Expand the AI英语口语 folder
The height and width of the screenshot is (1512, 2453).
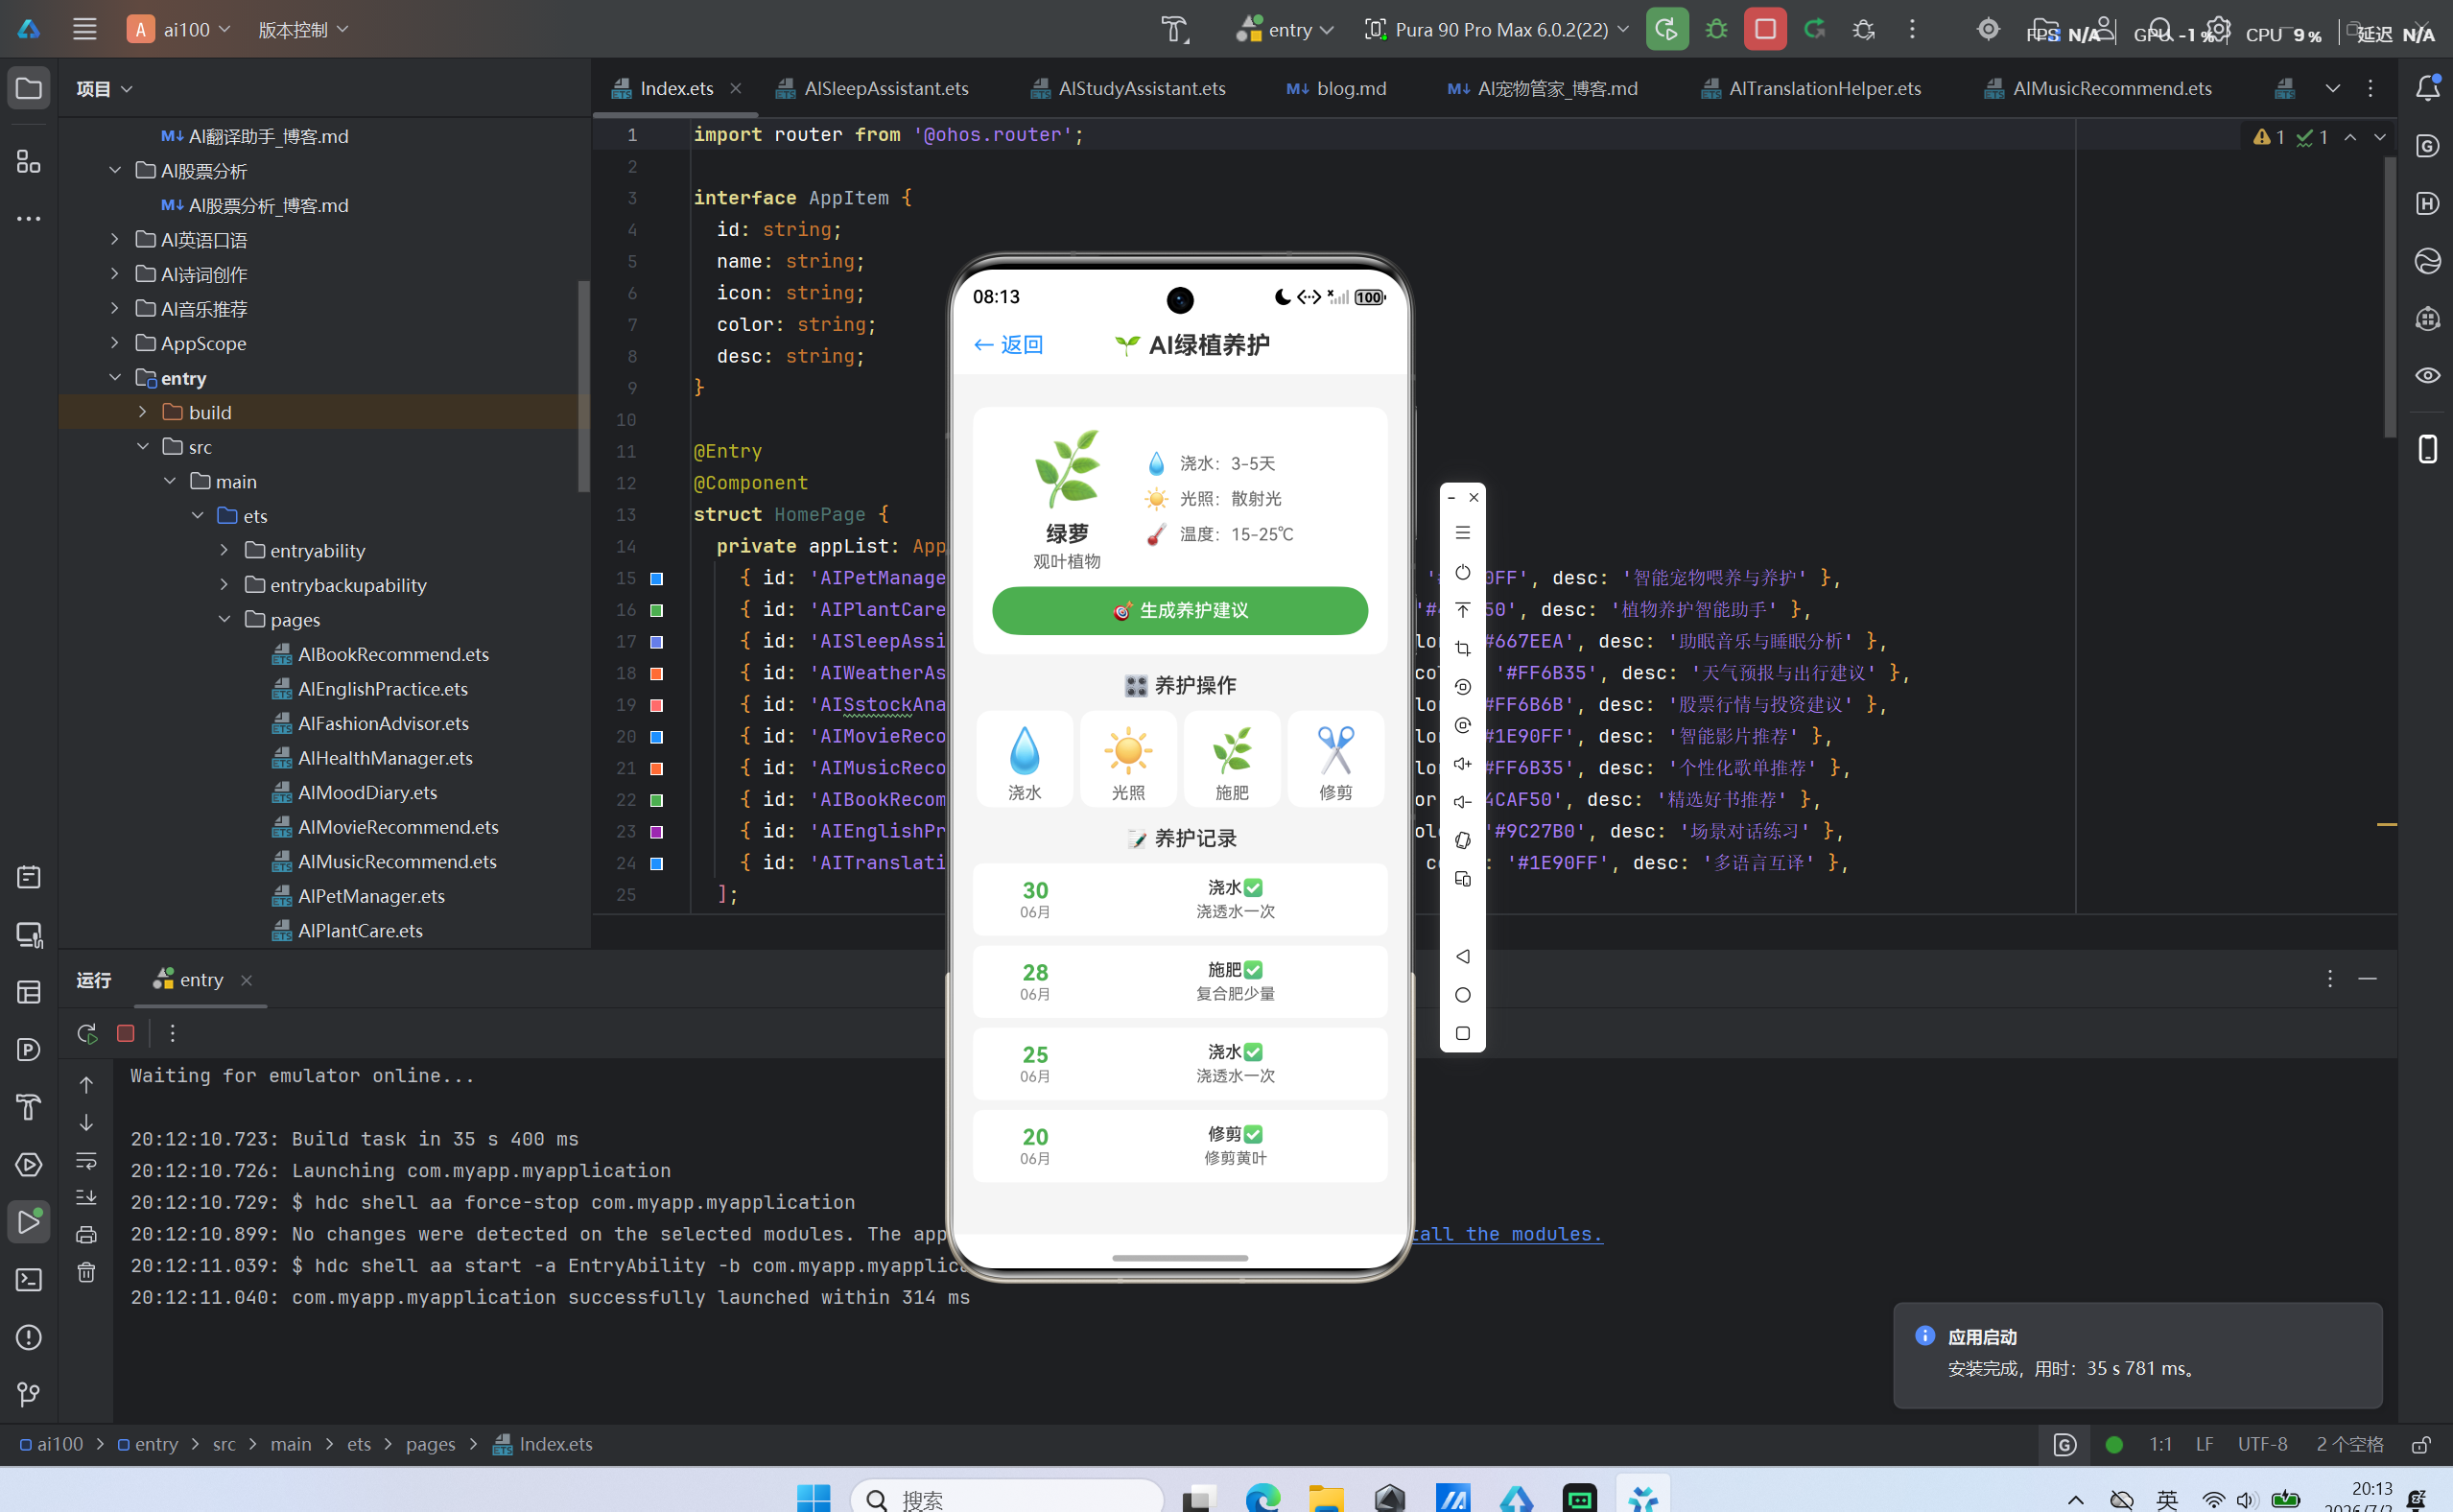pyautogui.click(x=115, y=240)
